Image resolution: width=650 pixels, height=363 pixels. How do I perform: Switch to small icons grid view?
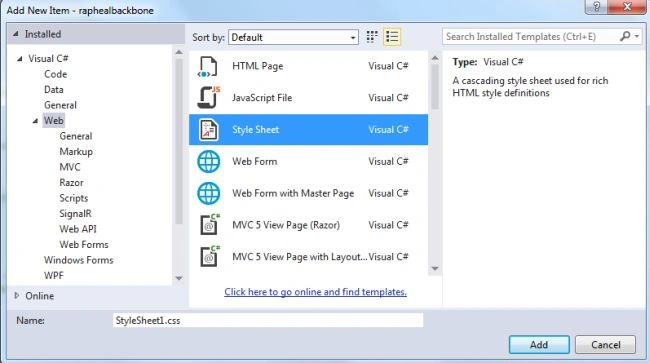click(x=372, y=37)
